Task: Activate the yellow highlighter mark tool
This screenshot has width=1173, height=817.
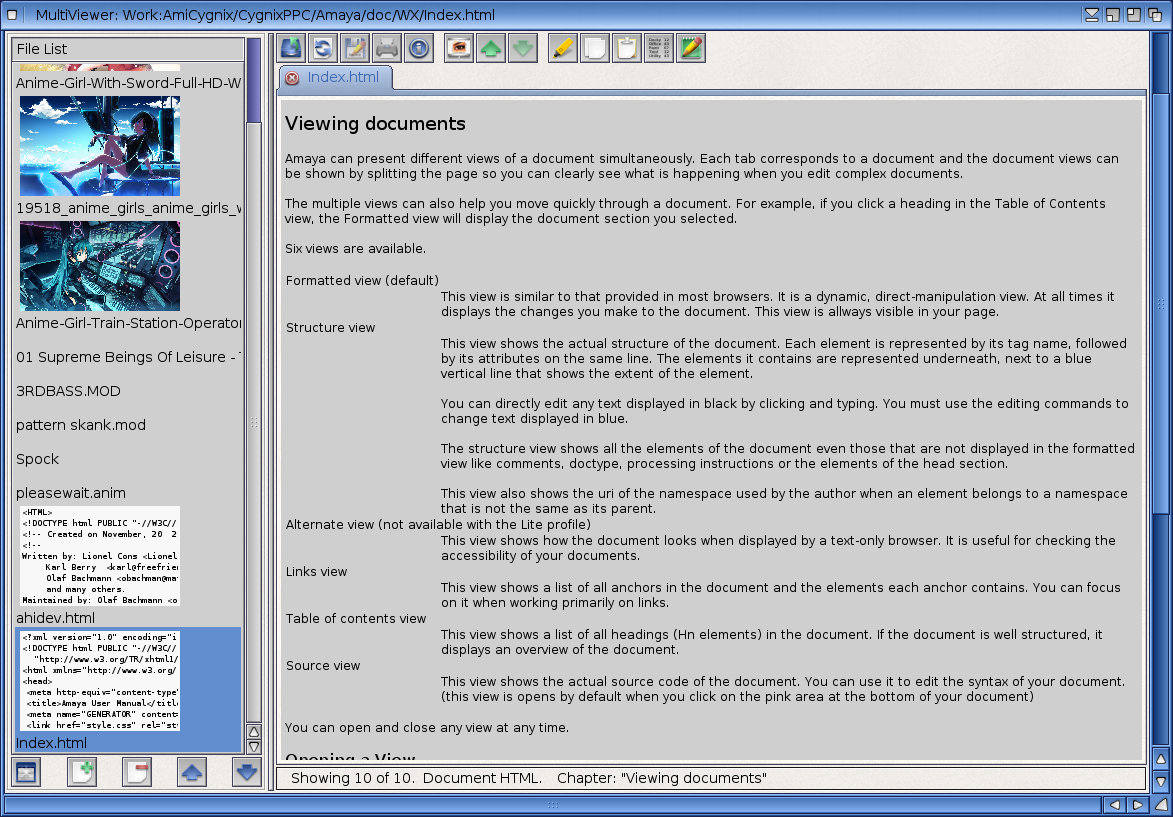Action: click(563, 49)
